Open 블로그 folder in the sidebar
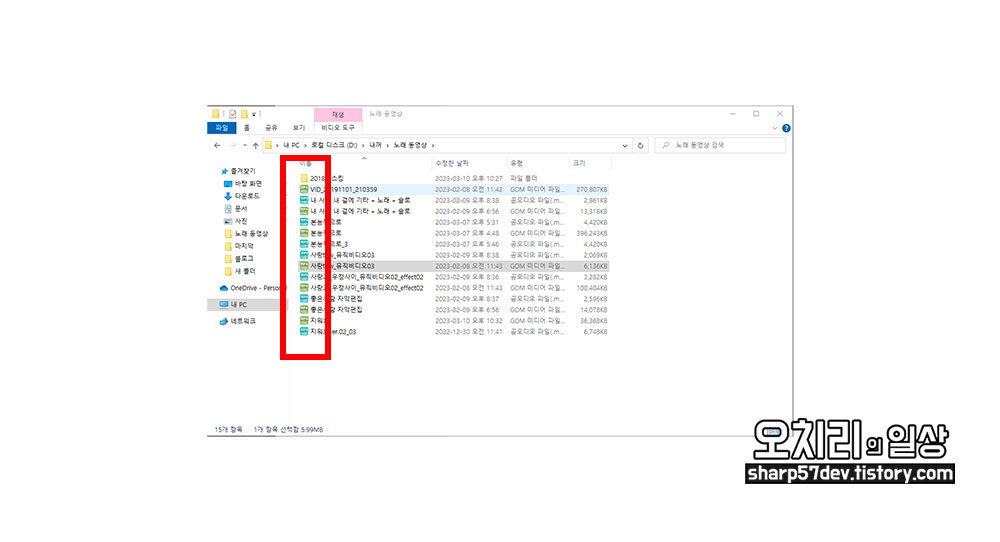This screenshot has height=542, width=1000. coord(244,259)
